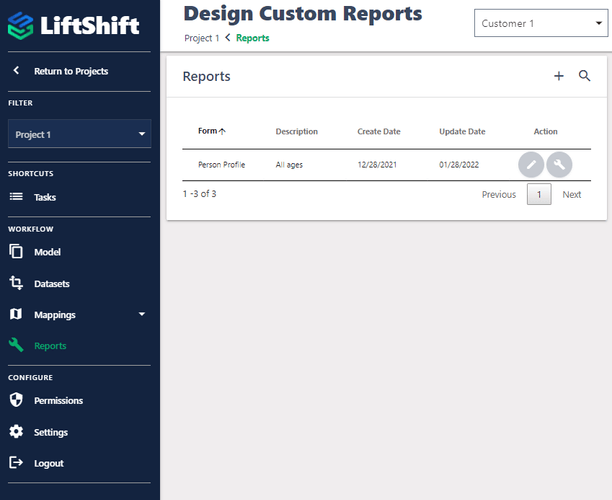
Task: Open the Project 1 filter dropdown
Action: (x=80, y=134)
